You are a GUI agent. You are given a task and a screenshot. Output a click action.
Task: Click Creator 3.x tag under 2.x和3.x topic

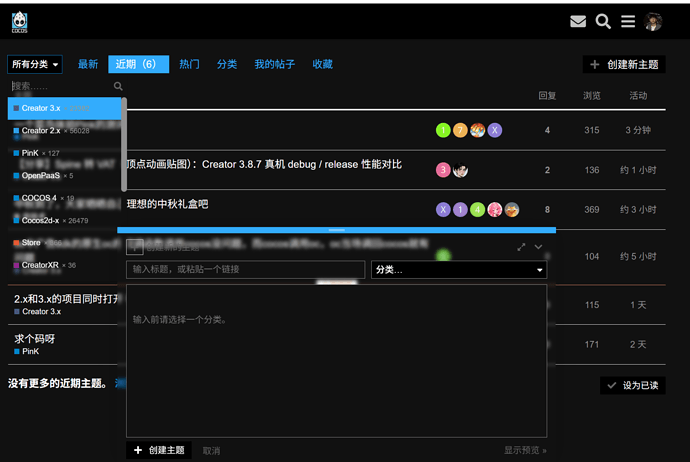click(37, 312)
